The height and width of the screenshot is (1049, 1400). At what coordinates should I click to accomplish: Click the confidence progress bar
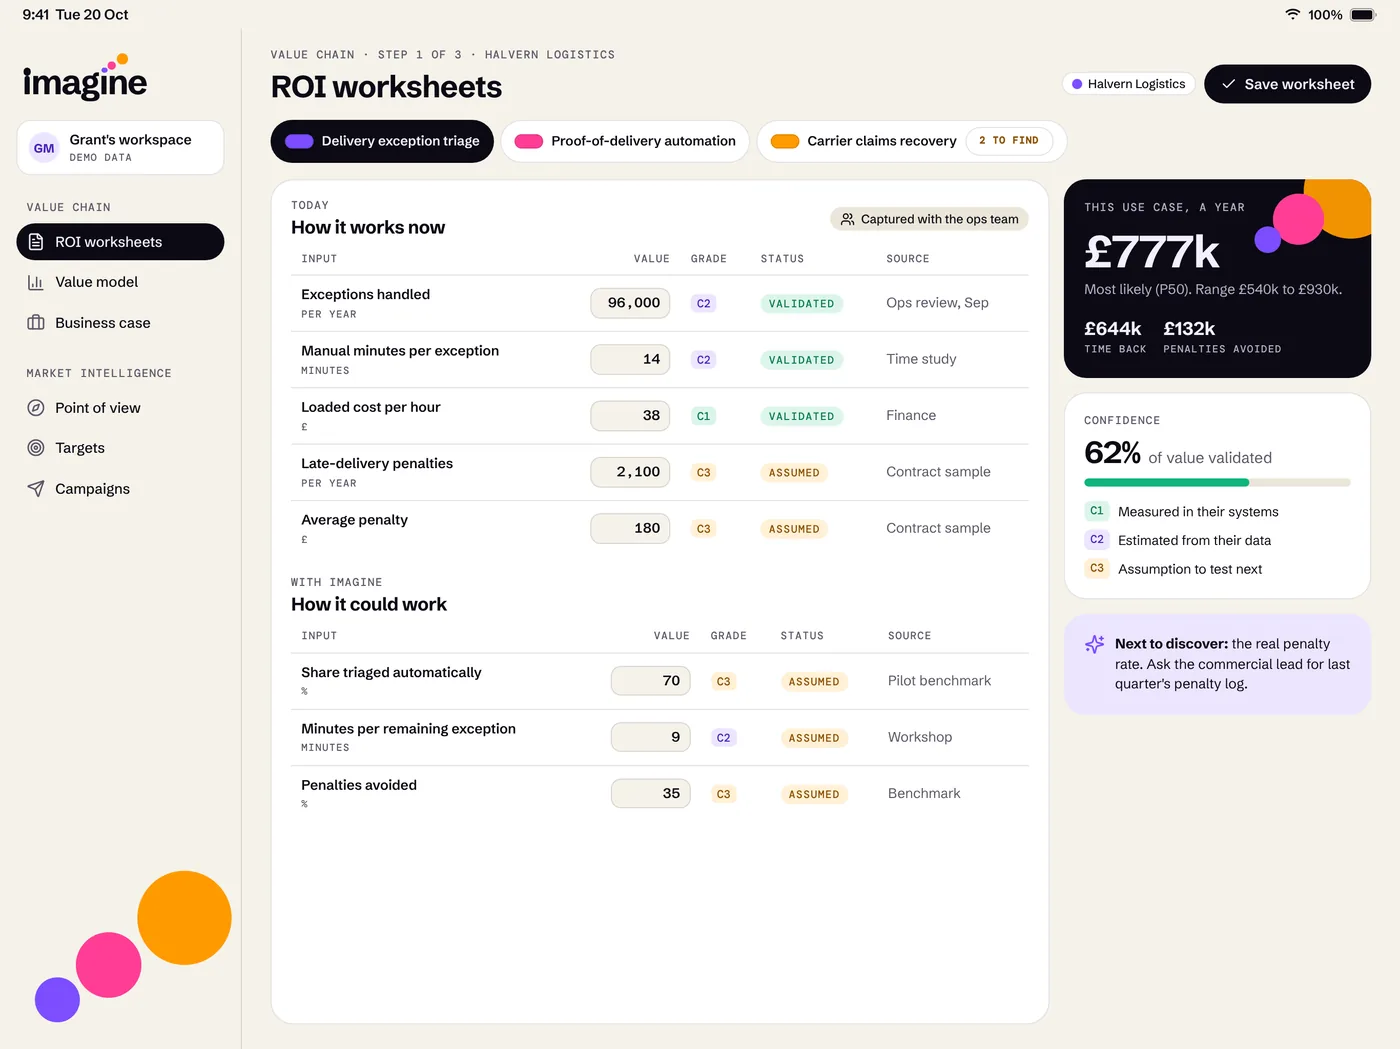[1217, 483]
